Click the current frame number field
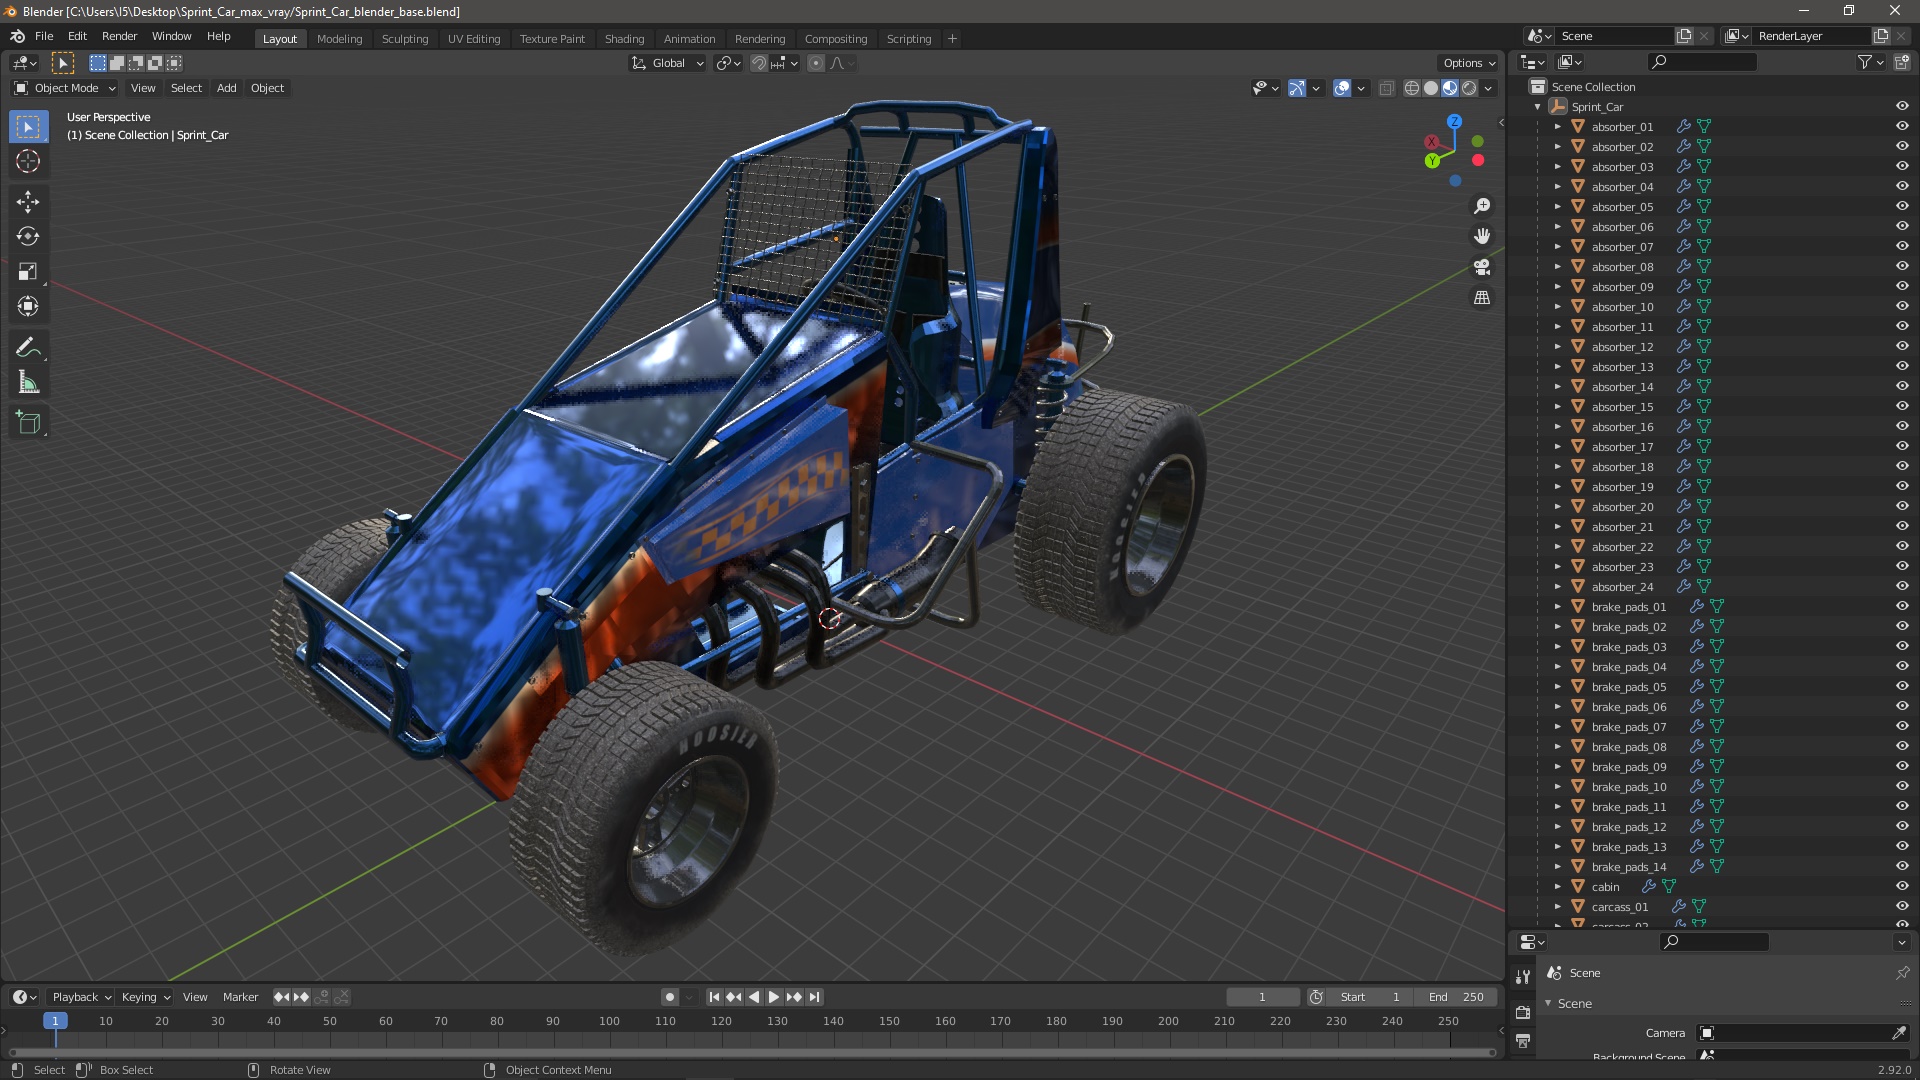The width and height of the screenshot is (1920, 1080). (x=1262, y=997)
